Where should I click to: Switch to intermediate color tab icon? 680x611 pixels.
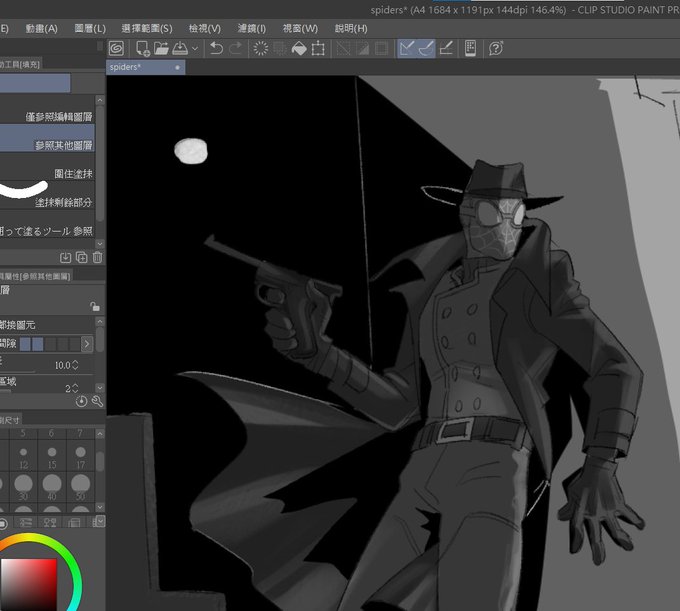pyautogui.click(x=50, y=522)
